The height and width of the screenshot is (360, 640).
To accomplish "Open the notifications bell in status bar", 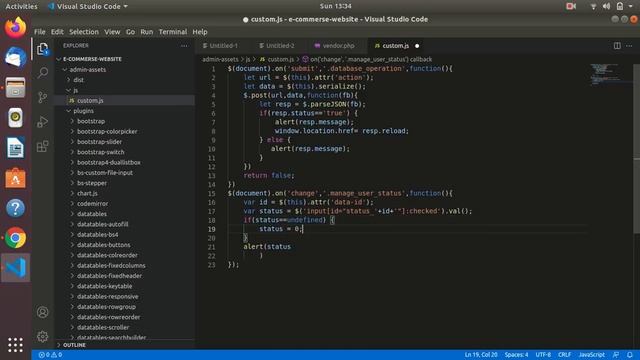I will tap(629, 355).
